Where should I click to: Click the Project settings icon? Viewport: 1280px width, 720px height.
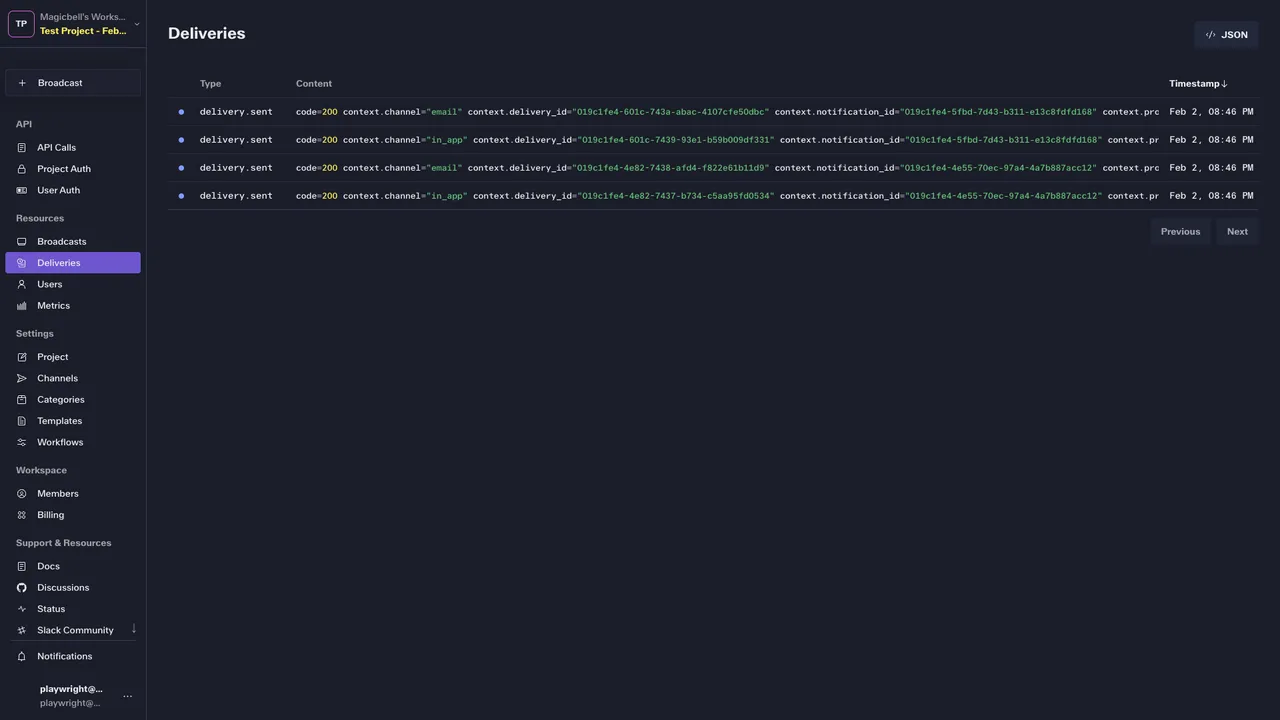pos(22,357)
